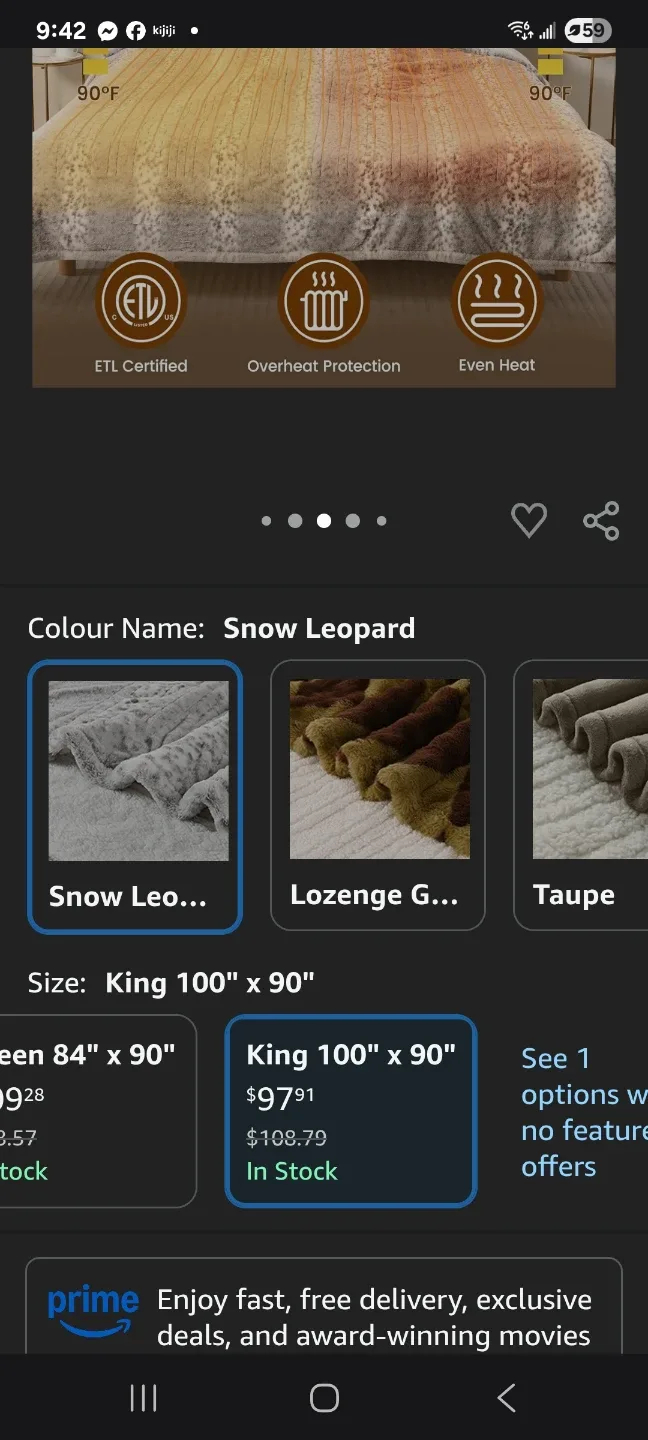Select the King 100" x 90" size card
The image size is (648, 1440).
click(351, 1110)
